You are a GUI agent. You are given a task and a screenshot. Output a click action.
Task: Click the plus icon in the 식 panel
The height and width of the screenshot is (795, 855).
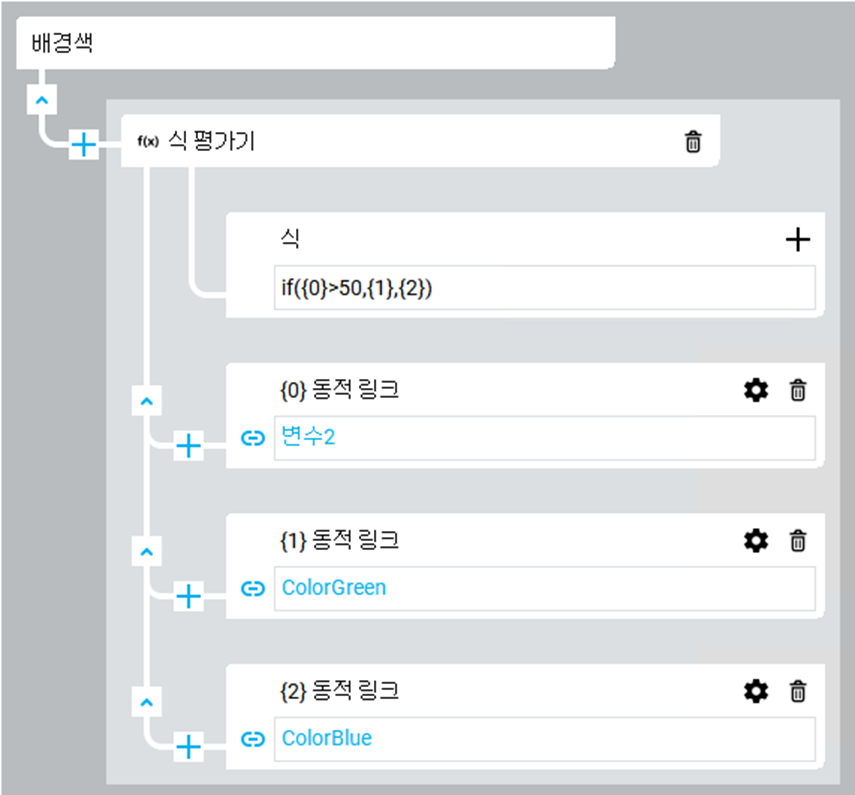click(x=797, y=239)
